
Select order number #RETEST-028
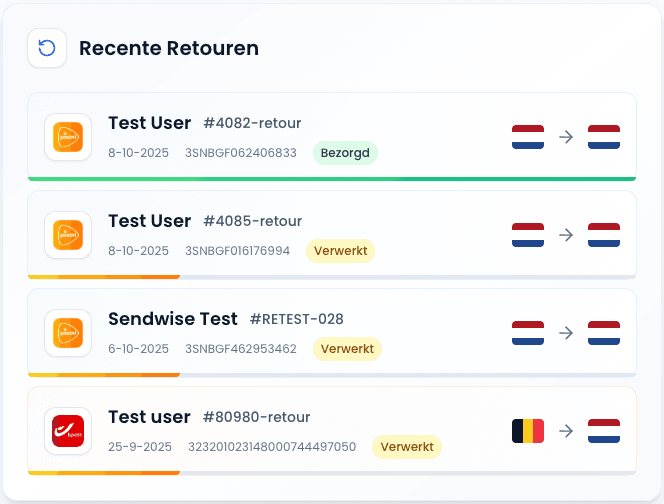tap(296, 319)
